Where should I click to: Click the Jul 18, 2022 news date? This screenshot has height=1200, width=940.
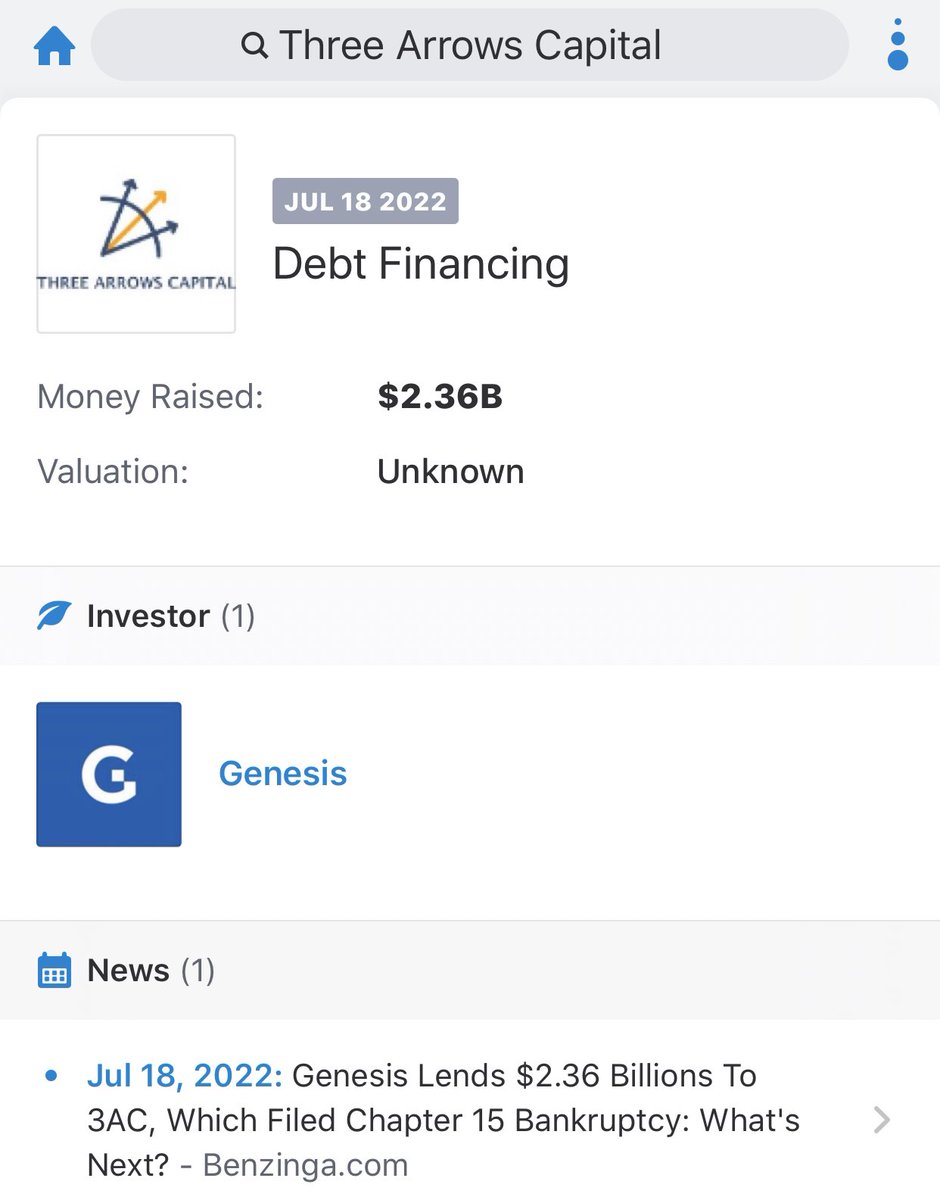[x=185, y=1076]
